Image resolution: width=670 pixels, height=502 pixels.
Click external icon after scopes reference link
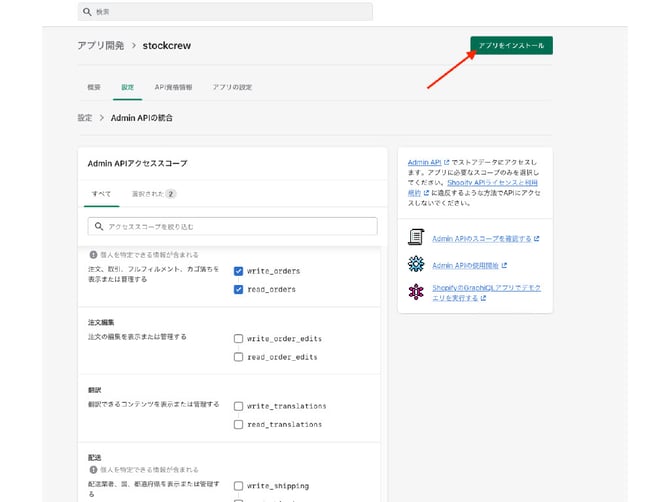536,239
